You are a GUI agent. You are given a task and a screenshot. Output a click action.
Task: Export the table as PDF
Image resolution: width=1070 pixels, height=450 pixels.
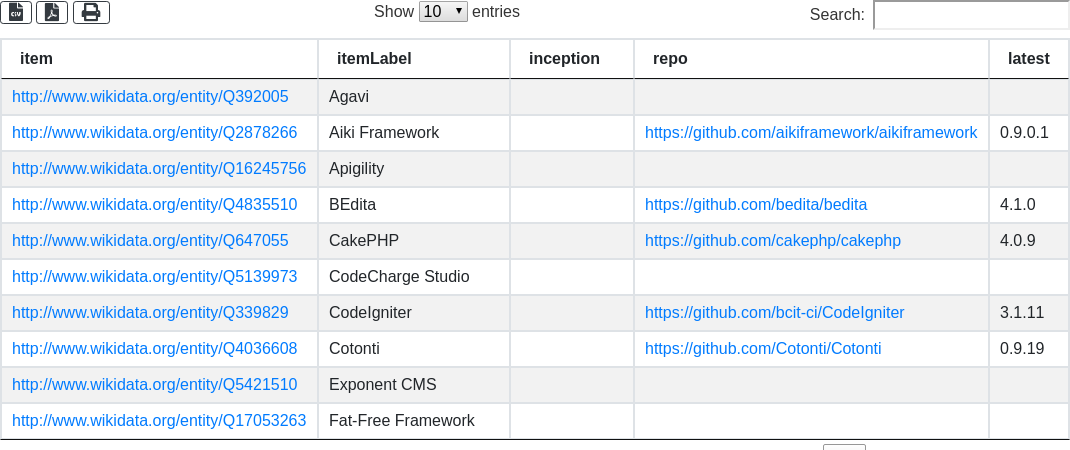pyautogui.click(x=52, y=12)
